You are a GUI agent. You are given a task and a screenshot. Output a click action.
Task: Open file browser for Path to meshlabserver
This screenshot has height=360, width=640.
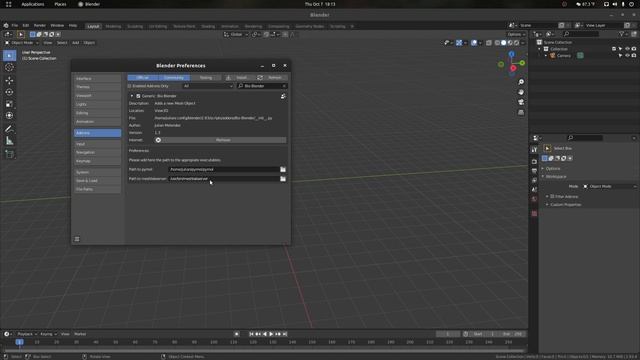tap(283, 179)
